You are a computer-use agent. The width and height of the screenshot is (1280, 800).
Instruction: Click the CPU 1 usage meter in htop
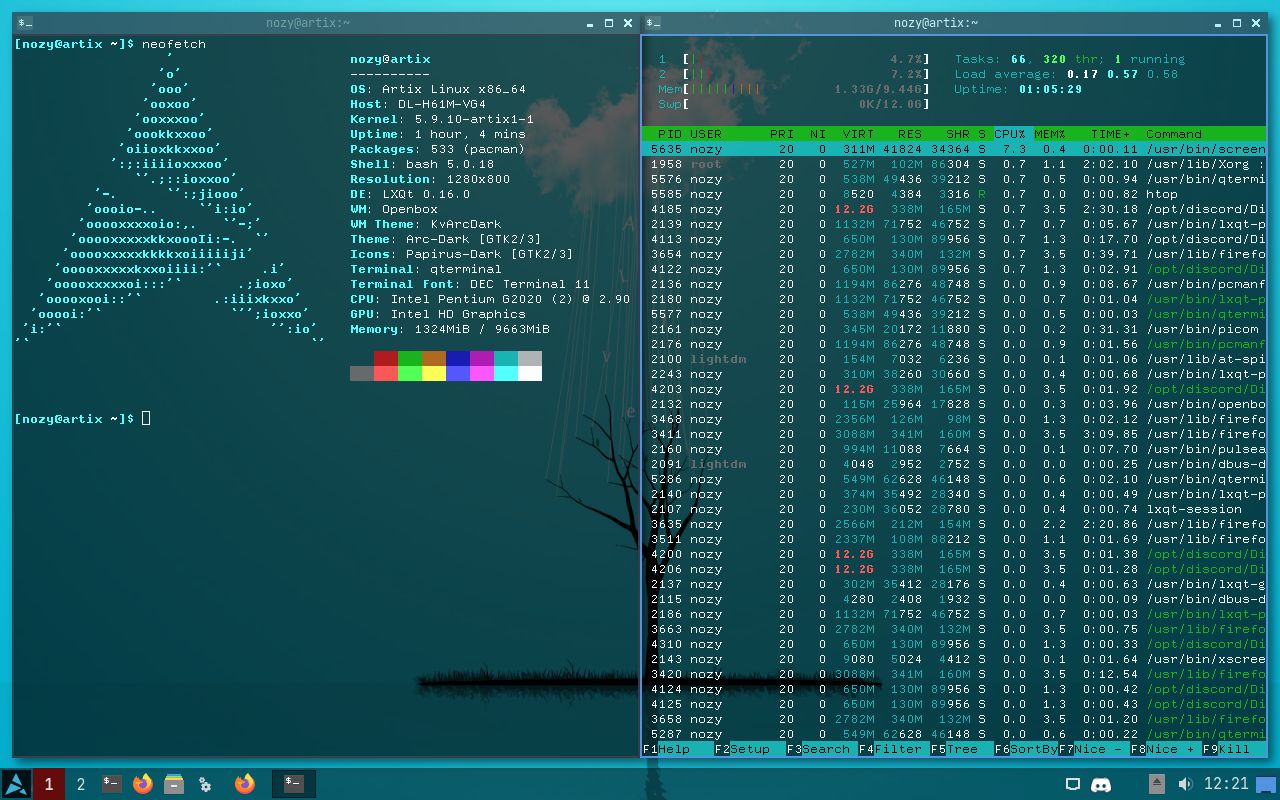point(794,59)
